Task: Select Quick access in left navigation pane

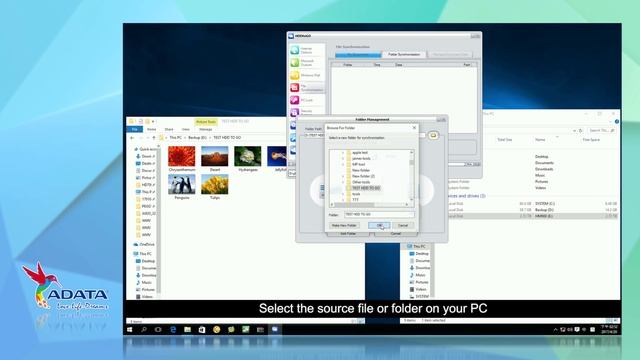Action: coord(146,149)
